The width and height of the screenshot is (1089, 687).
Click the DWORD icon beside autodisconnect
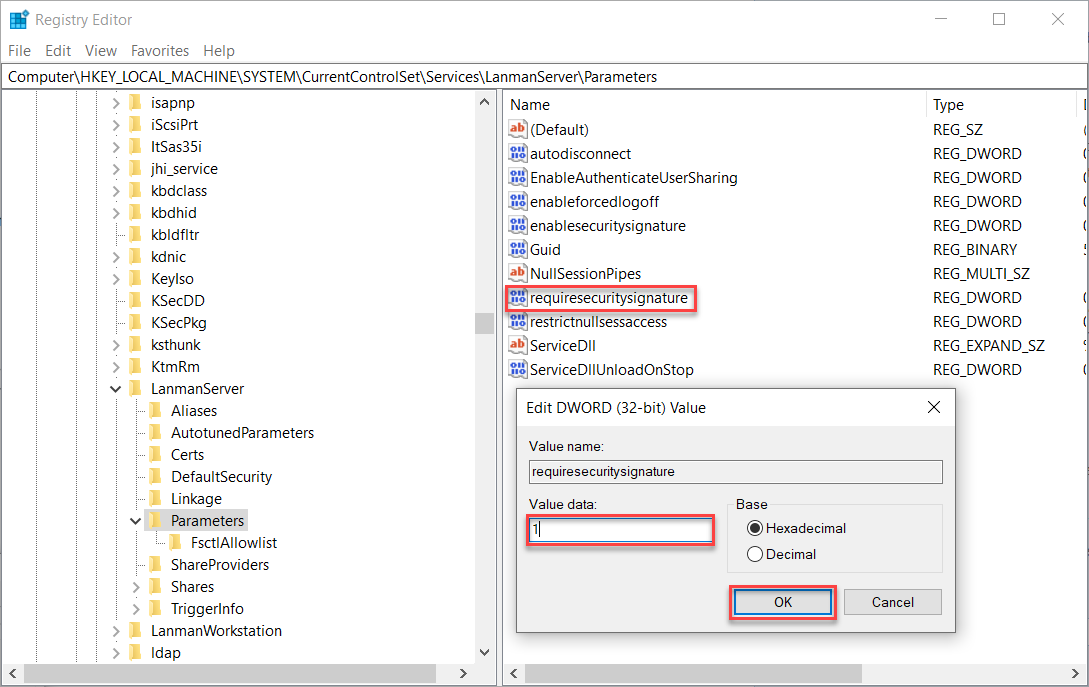(x=518, y=153)
